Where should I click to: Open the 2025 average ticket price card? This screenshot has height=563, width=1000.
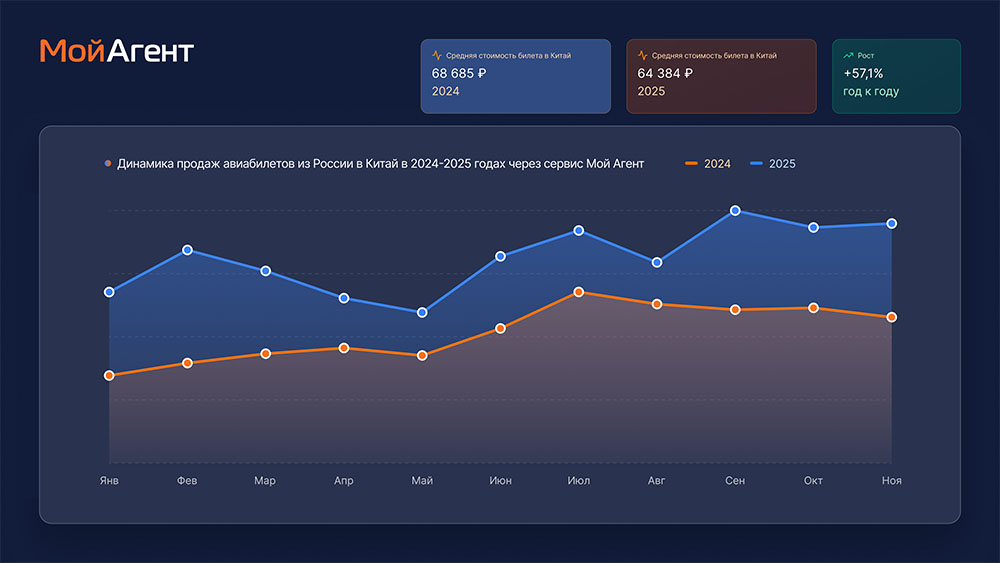click(x=721, y=76)
